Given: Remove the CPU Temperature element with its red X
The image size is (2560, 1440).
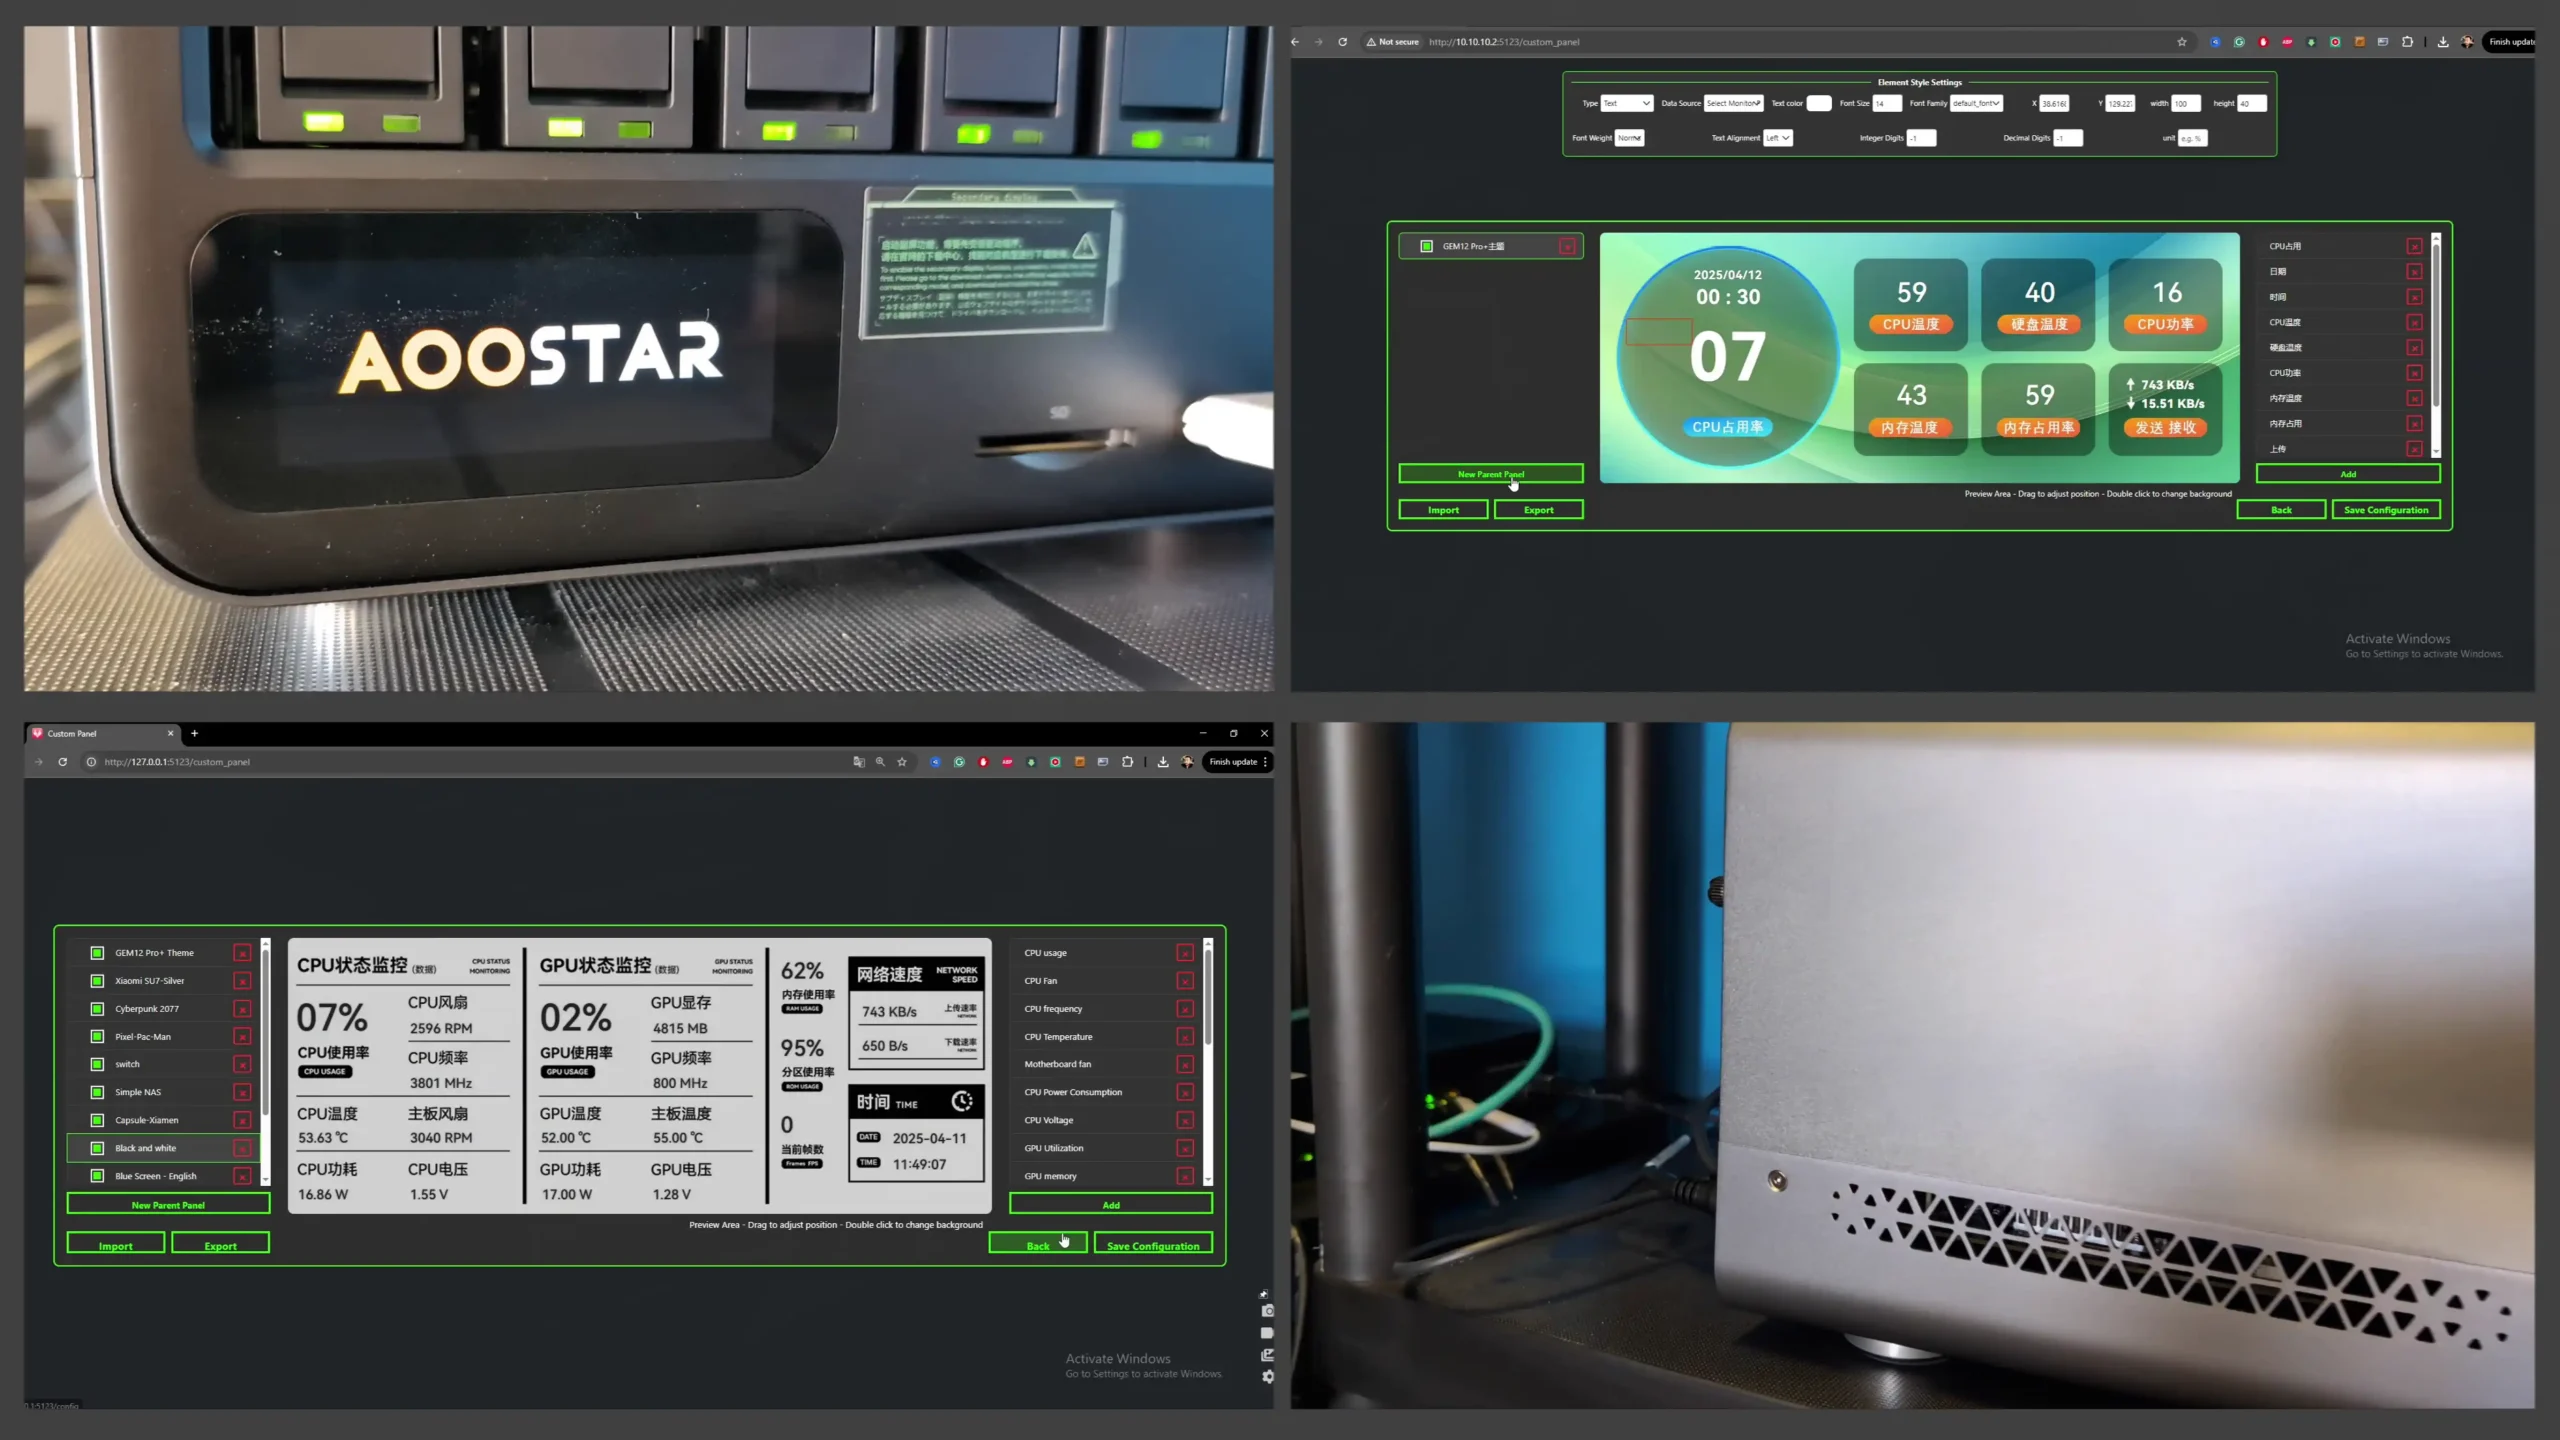Looking at the screenshot, I should [x=1185, y=1037].
